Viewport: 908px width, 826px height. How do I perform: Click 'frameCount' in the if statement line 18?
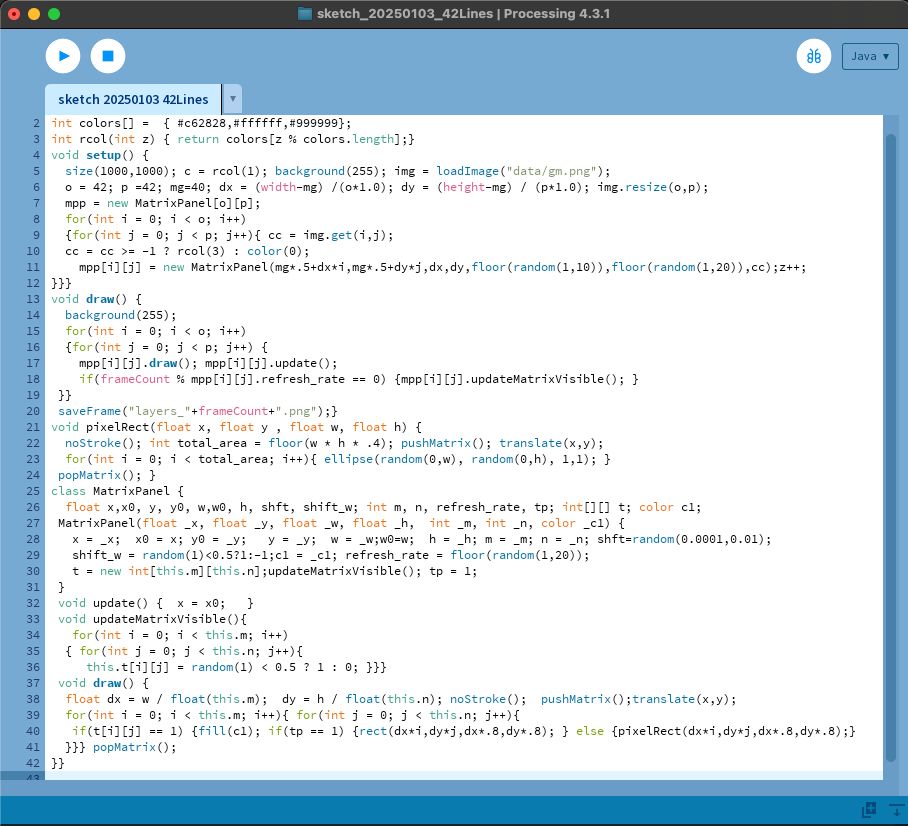[x=135, y=379]
